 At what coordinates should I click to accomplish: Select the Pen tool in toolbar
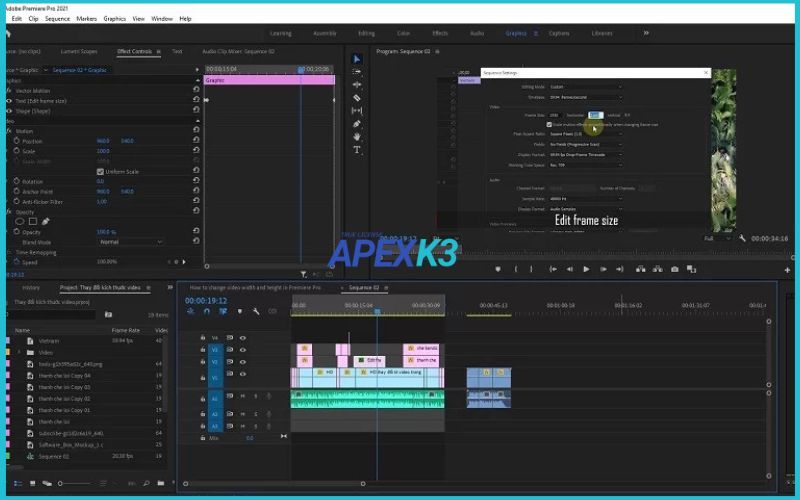click(357, 124)
